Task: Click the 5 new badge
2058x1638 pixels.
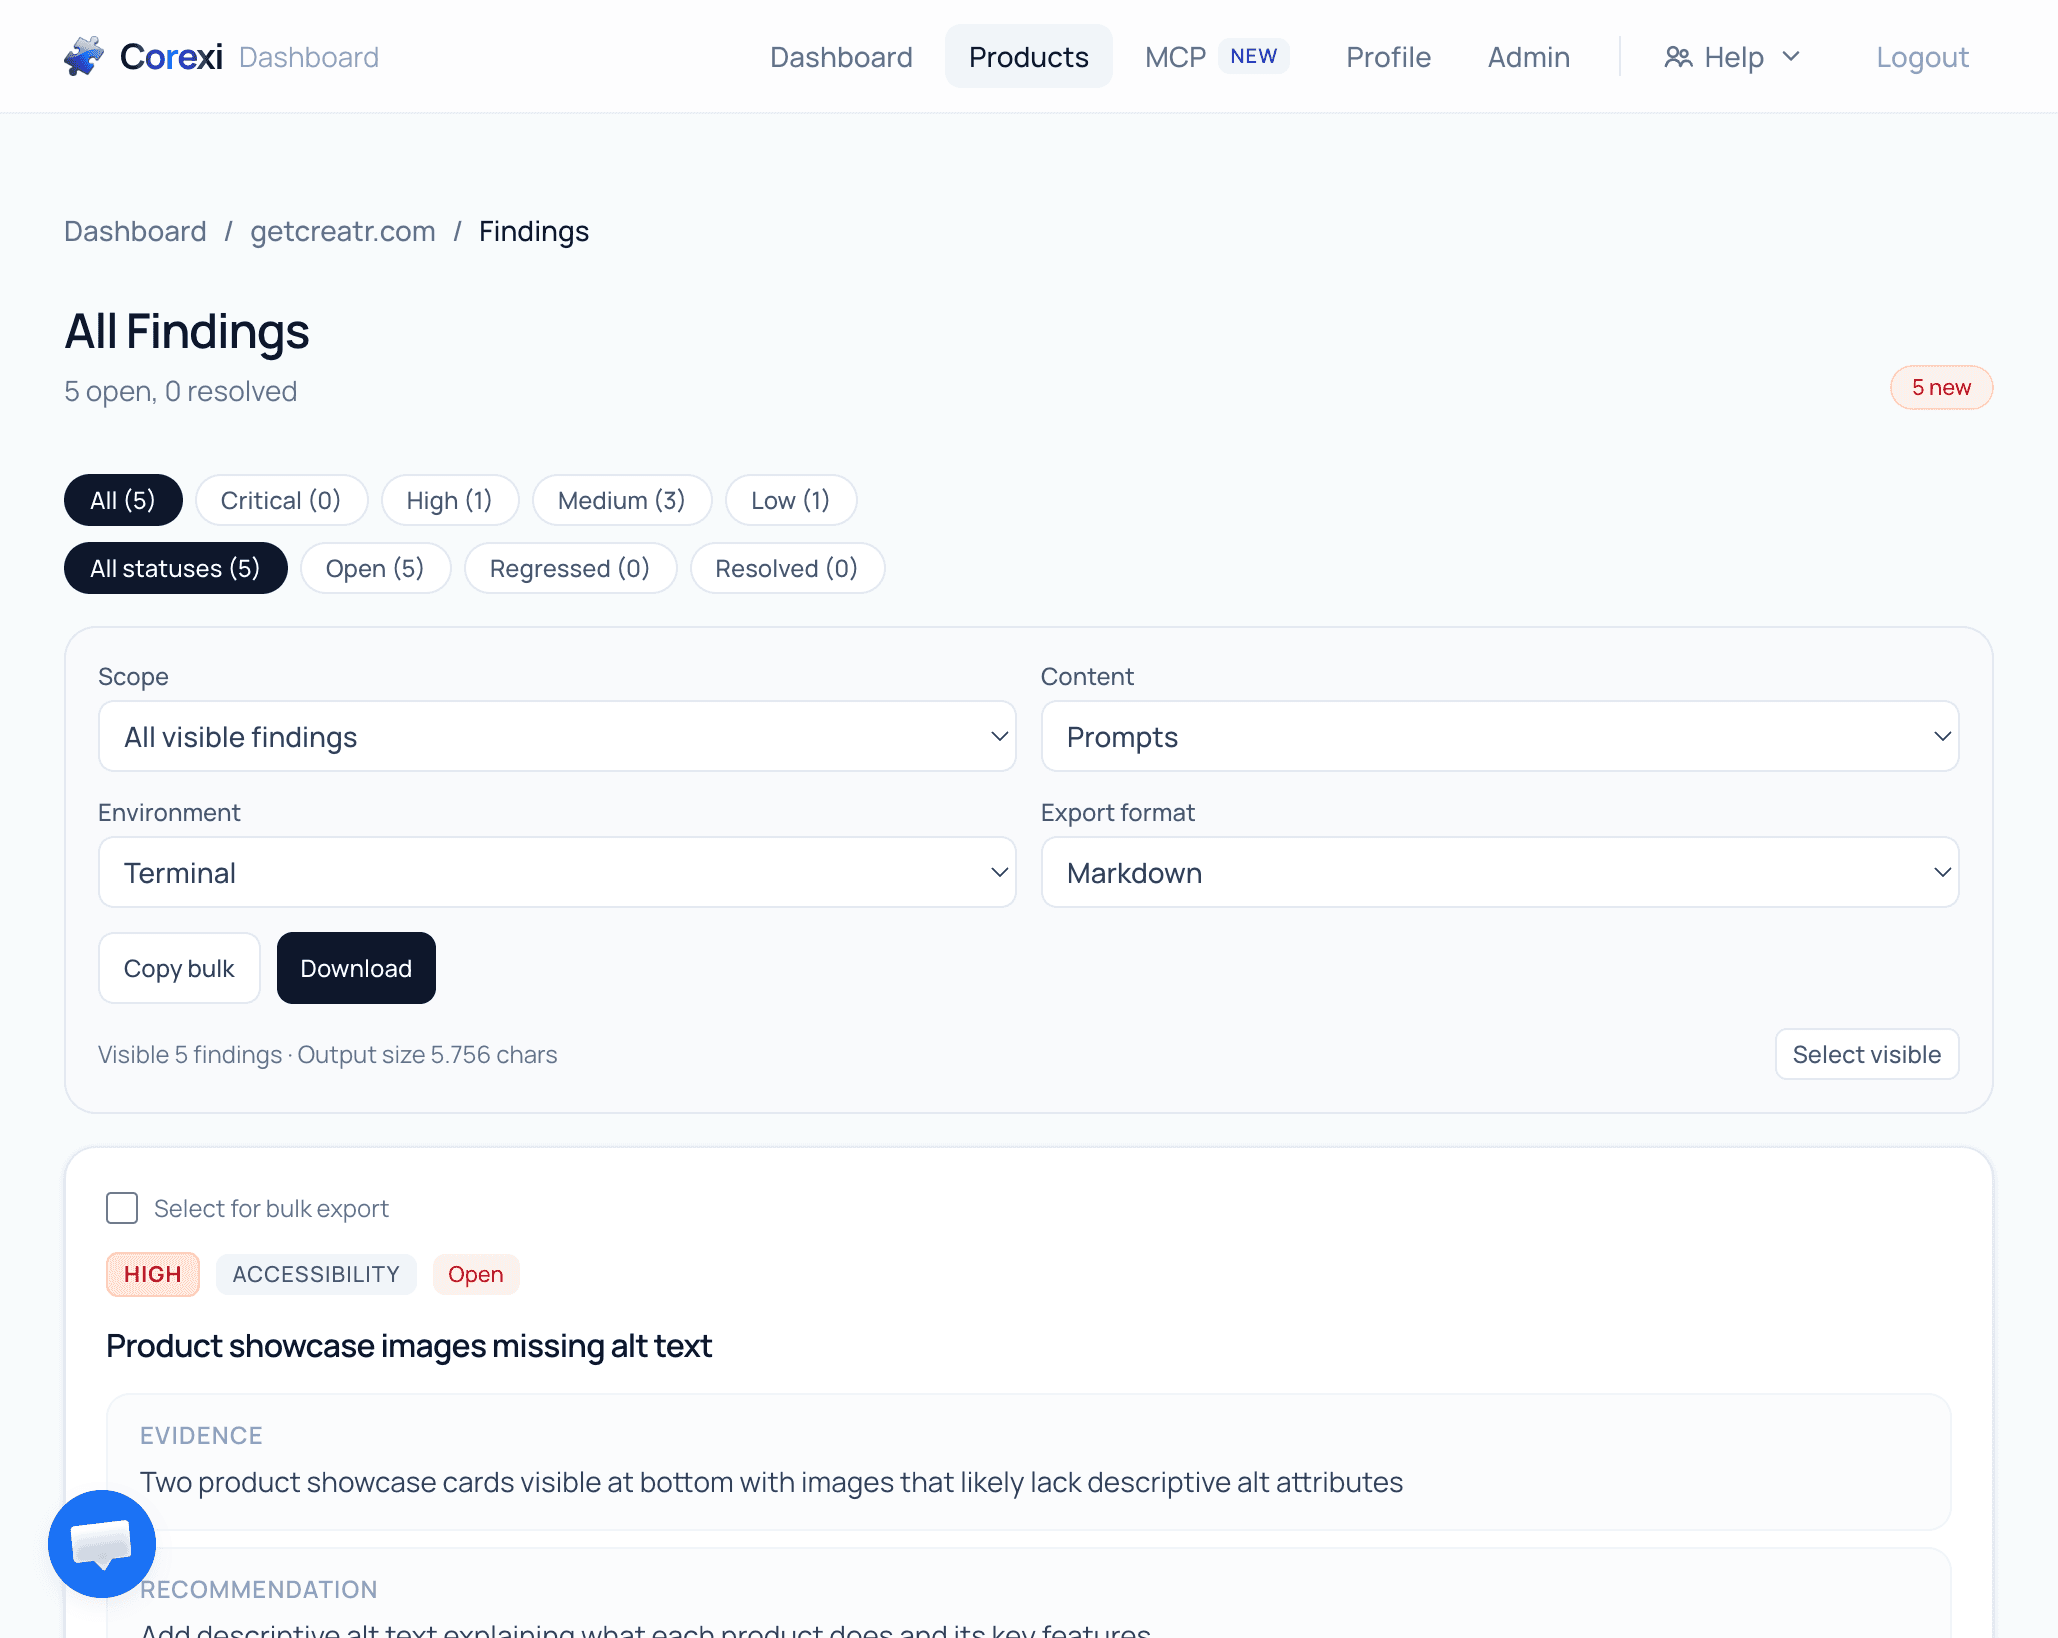Action: [x=1941, y=388]
